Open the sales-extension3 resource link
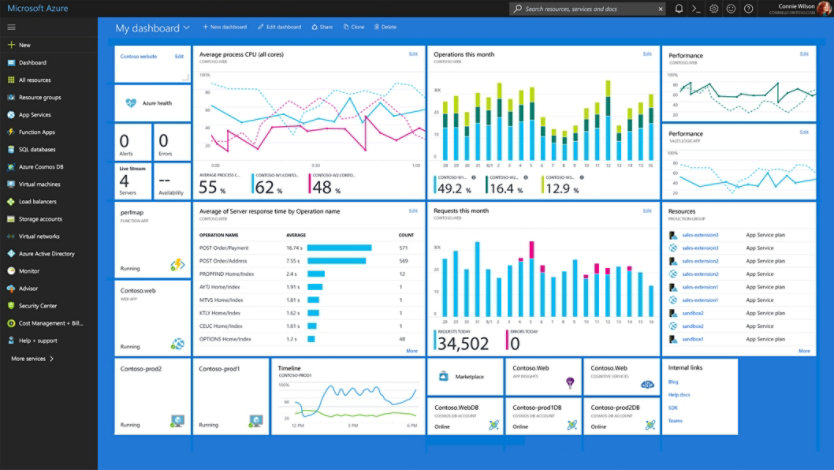834x470 pixels. 699,235
